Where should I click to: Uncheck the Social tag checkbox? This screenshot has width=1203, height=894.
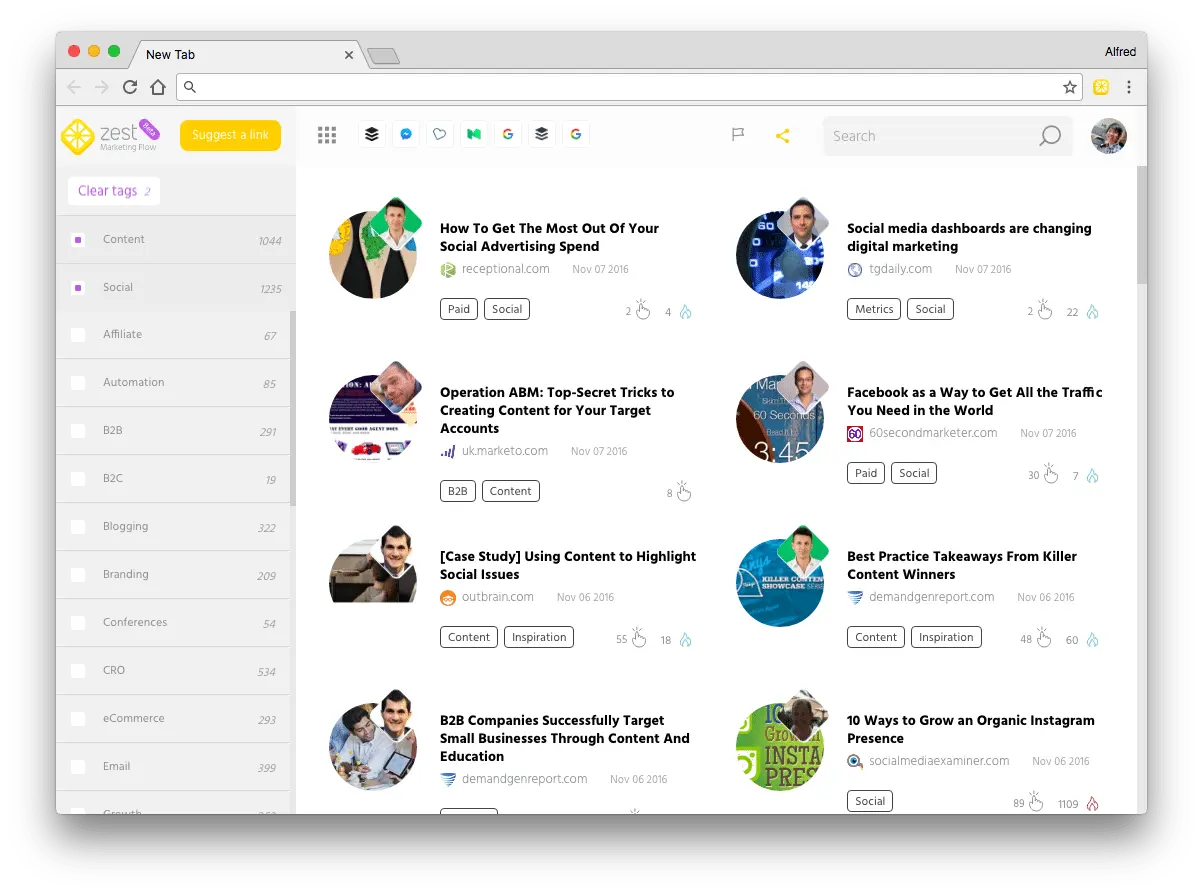click(78, 288)
